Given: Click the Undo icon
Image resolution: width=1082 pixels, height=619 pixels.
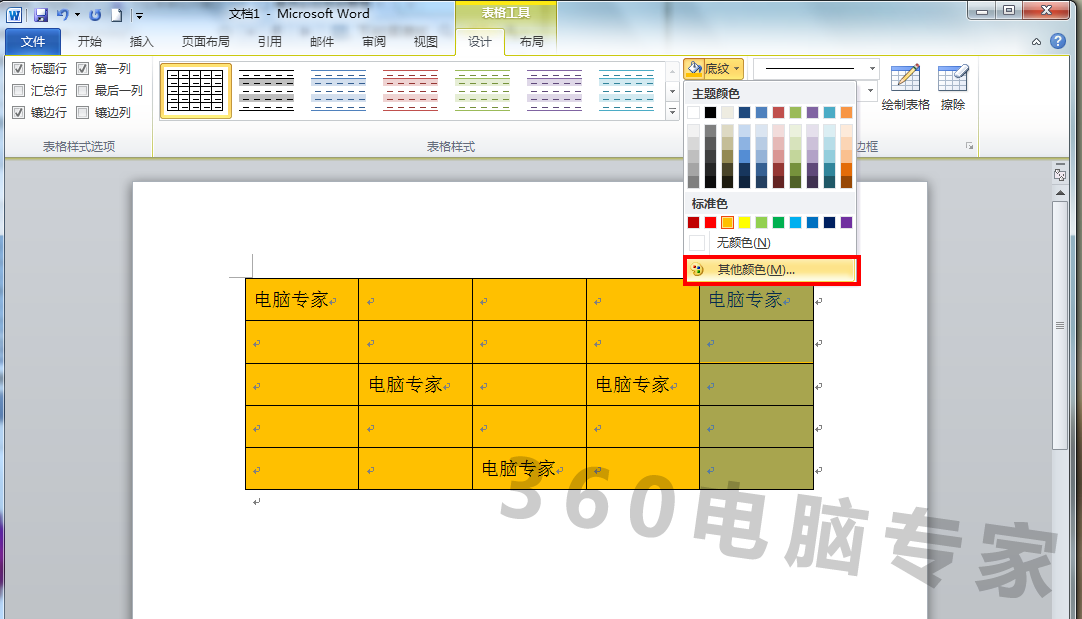Looking at the screenshot, I should click(x=63, y=14).
